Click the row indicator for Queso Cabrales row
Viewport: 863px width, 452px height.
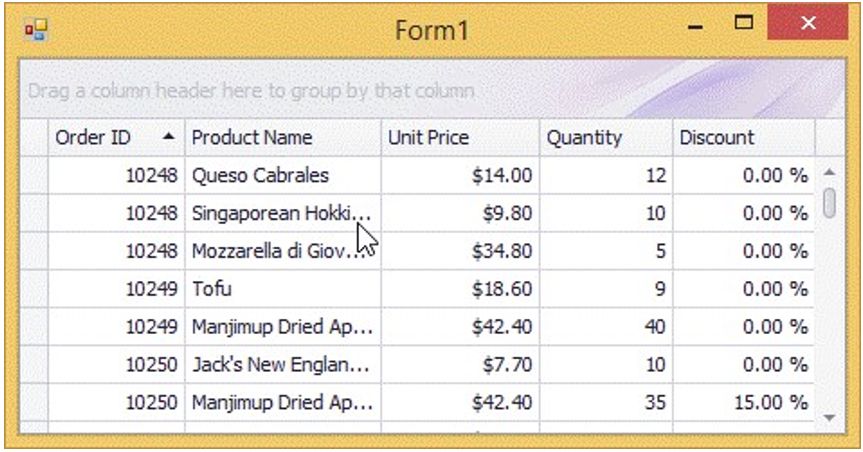point(35,176)
